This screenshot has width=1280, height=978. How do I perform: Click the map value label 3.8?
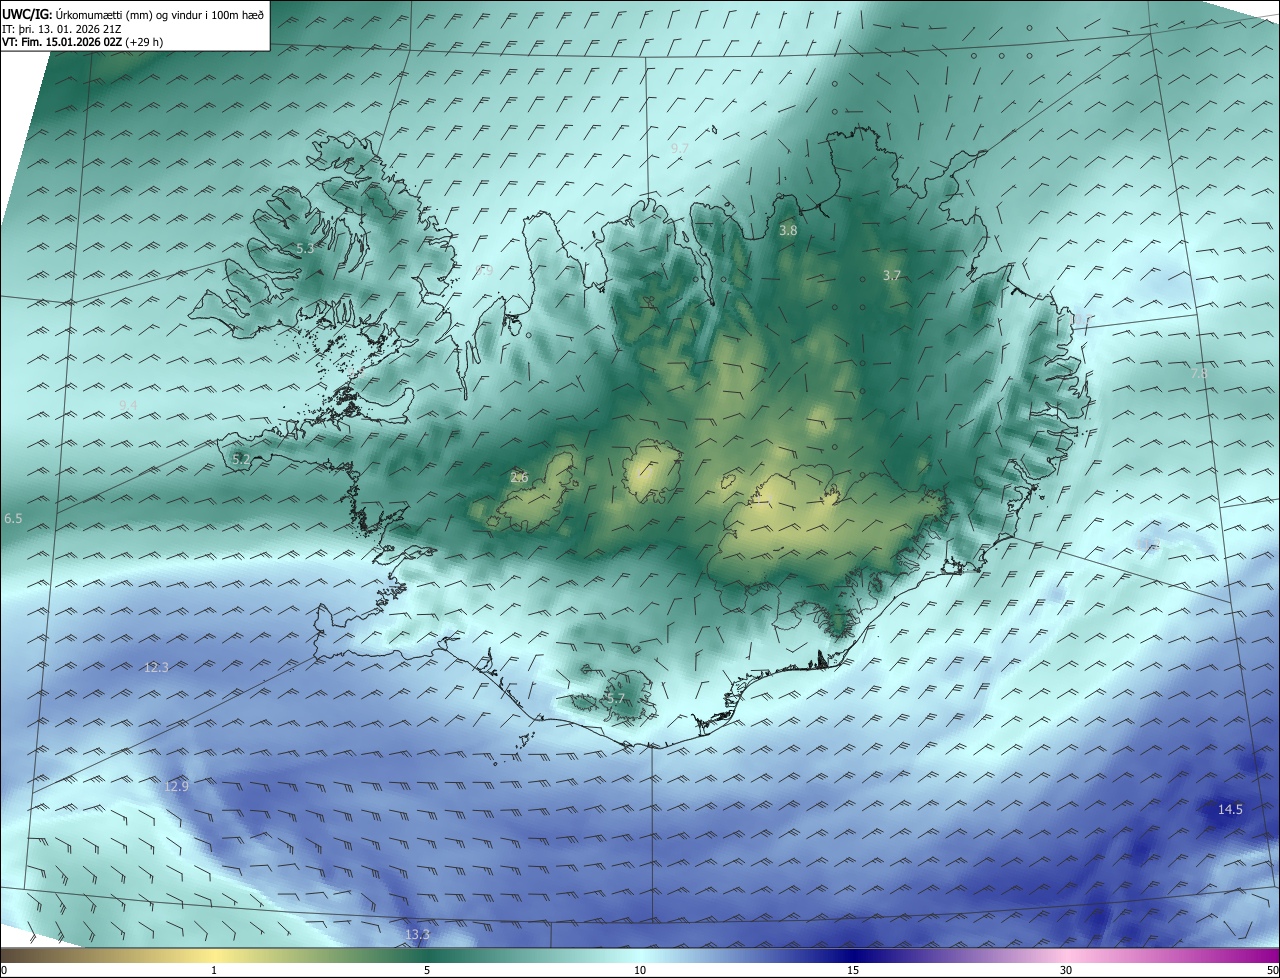tap(788, 230)
